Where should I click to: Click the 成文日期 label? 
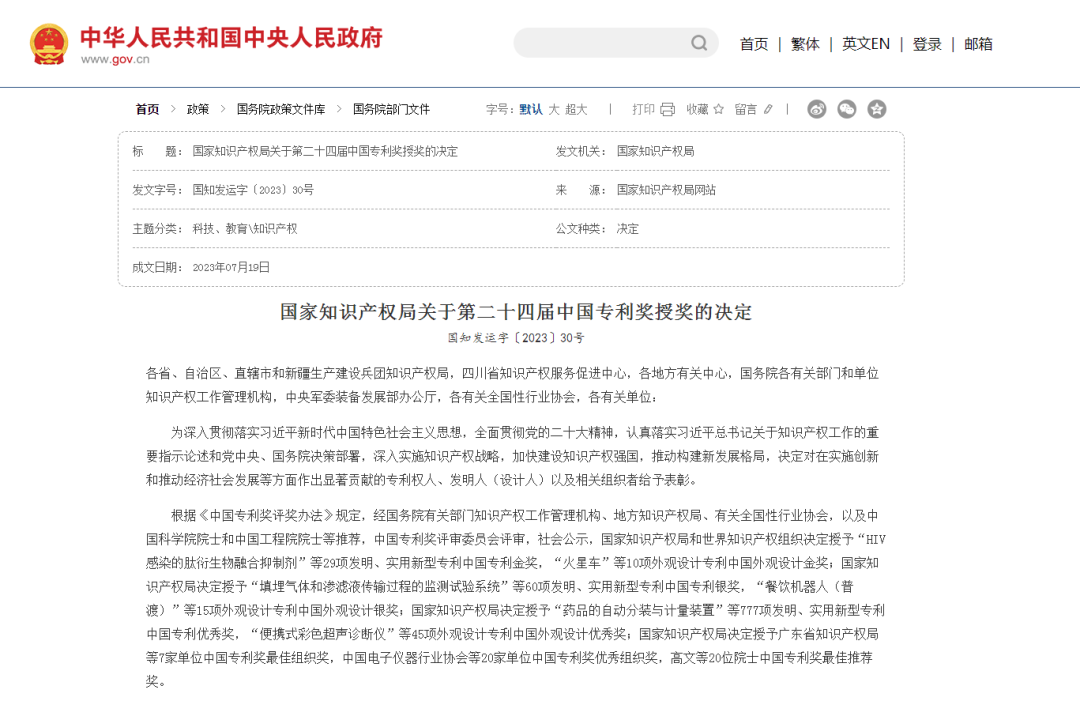[x=157, y=267]
